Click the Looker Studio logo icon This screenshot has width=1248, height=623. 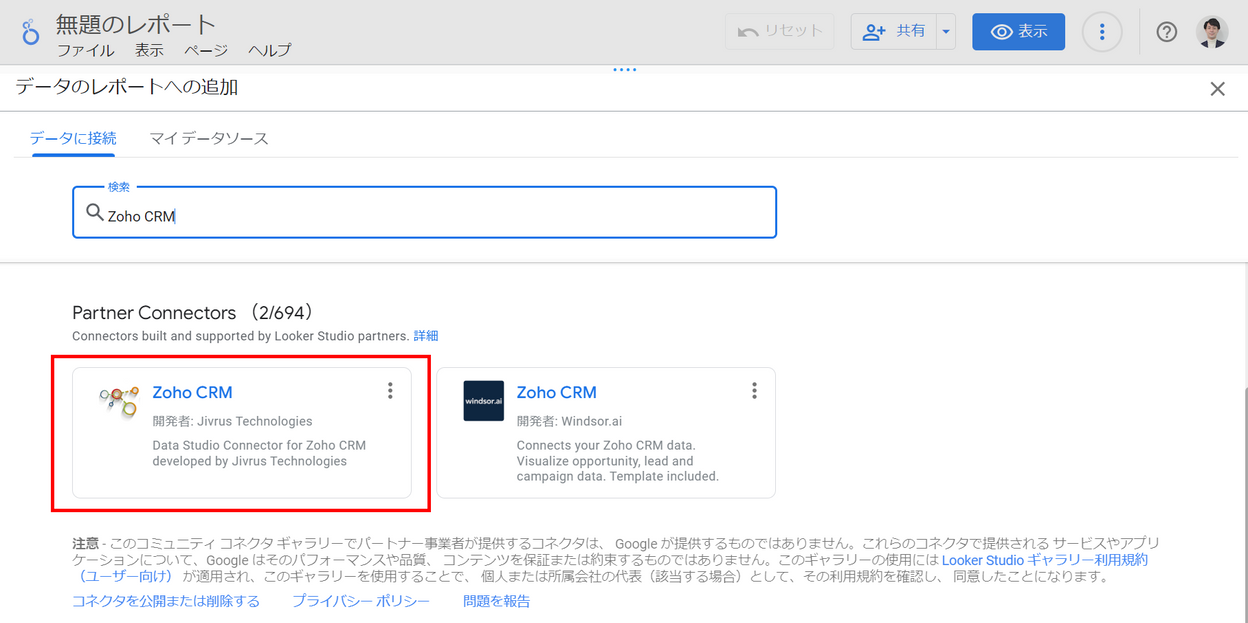[30, 32]
